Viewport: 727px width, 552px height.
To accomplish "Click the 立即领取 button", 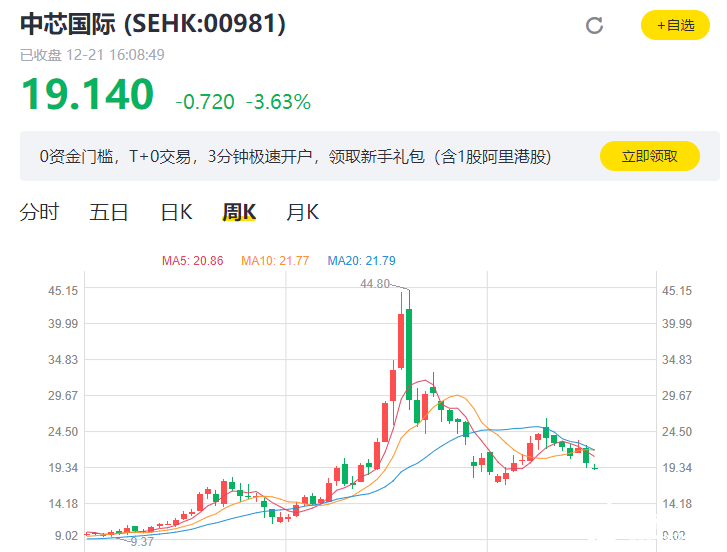I will (650, 156).
